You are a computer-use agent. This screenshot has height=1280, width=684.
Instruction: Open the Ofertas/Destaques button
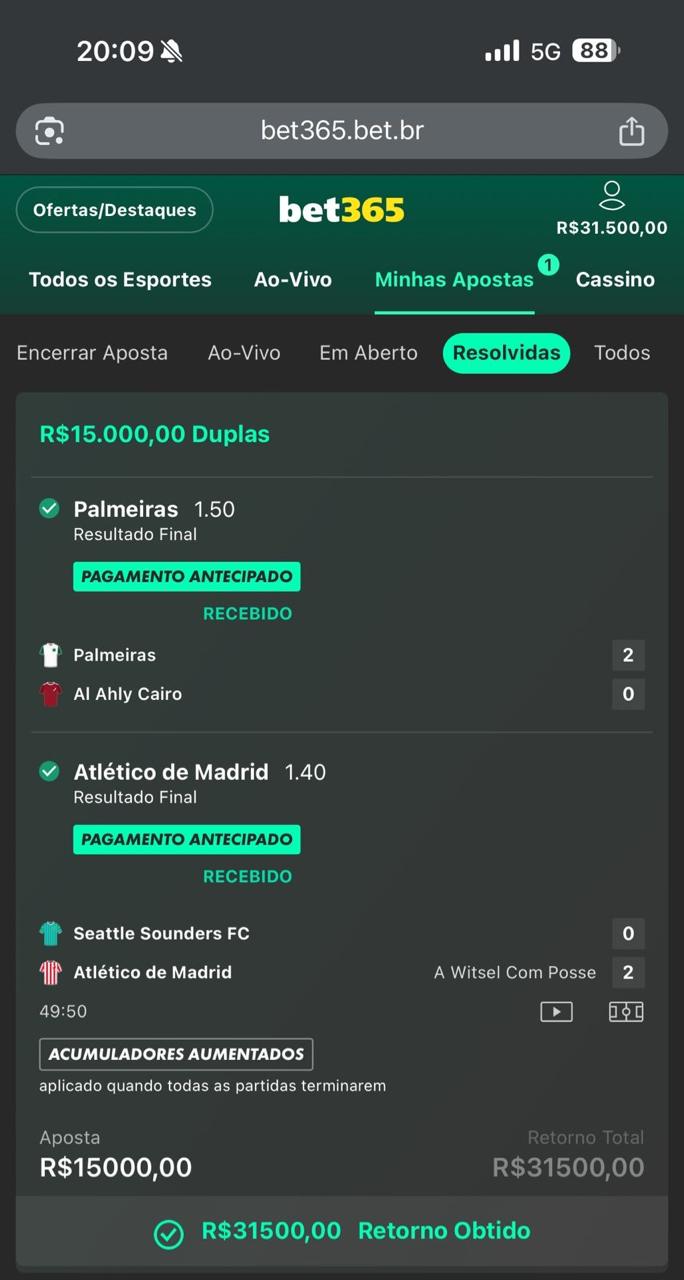[x=114, y=210]
